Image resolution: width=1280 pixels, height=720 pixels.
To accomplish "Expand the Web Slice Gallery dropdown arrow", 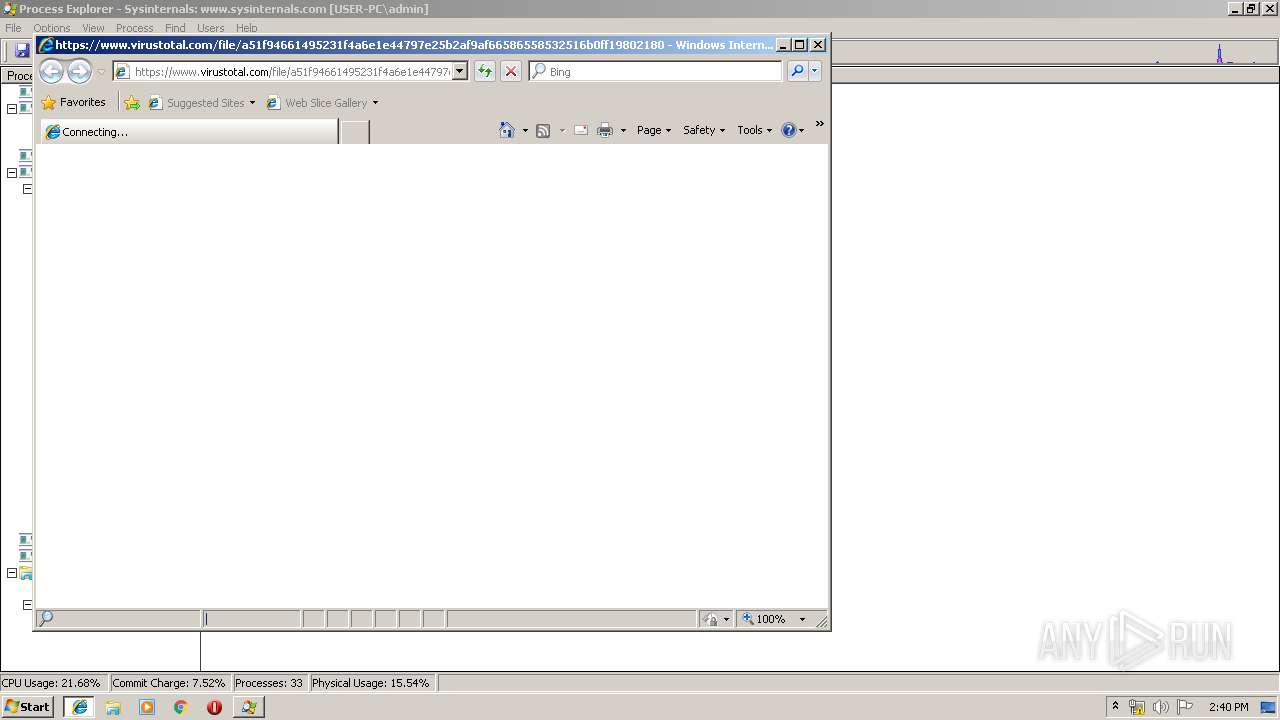I will [x=376, y=103].
